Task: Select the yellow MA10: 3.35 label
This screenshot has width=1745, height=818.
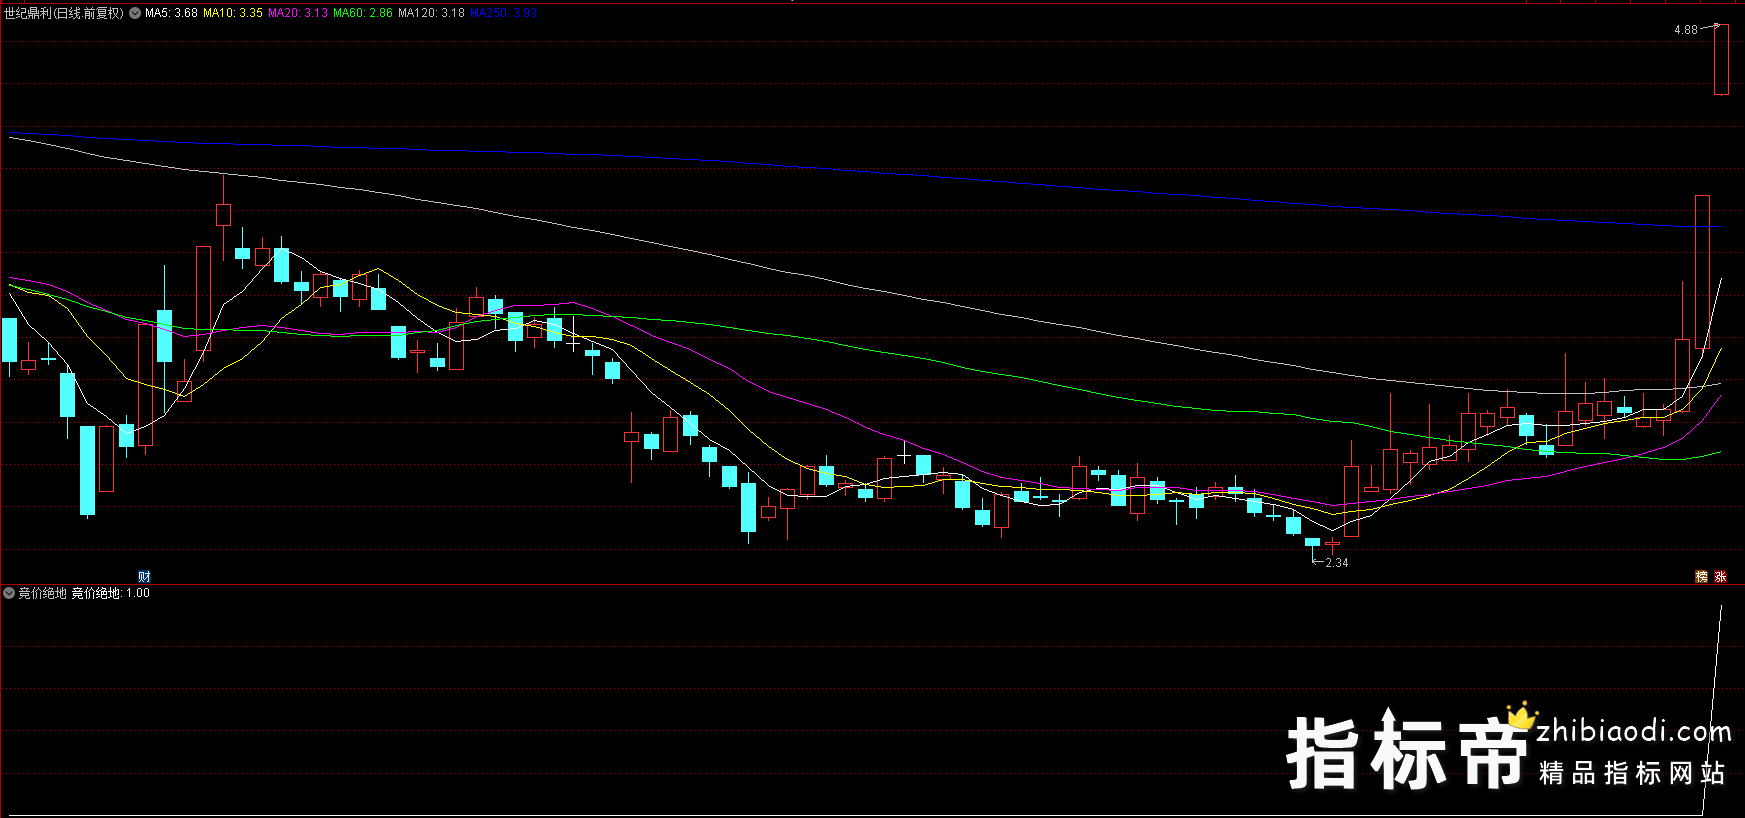Action: pos(233,13)
